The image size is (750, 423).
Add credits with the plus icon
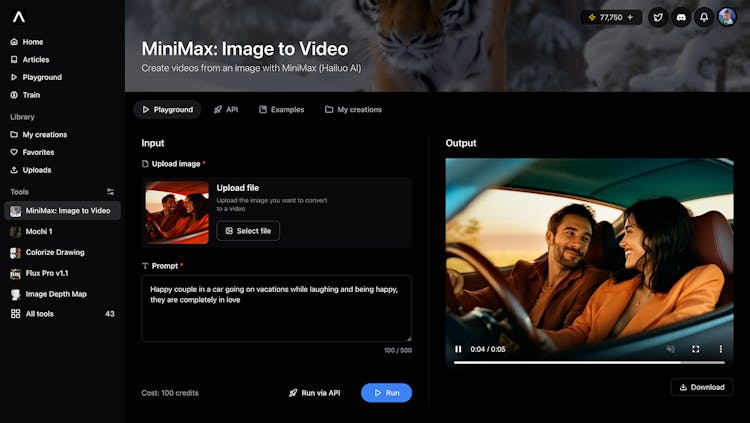[x=630, y=17]
